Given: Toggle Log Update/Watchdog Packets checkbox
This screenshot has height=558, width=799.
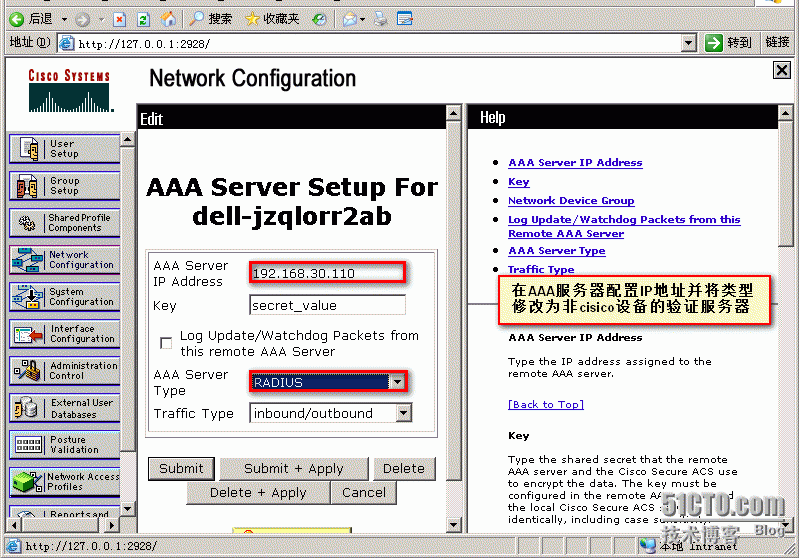Looking at the screenshot, I should pyautogui.click(x=166, y=343).
